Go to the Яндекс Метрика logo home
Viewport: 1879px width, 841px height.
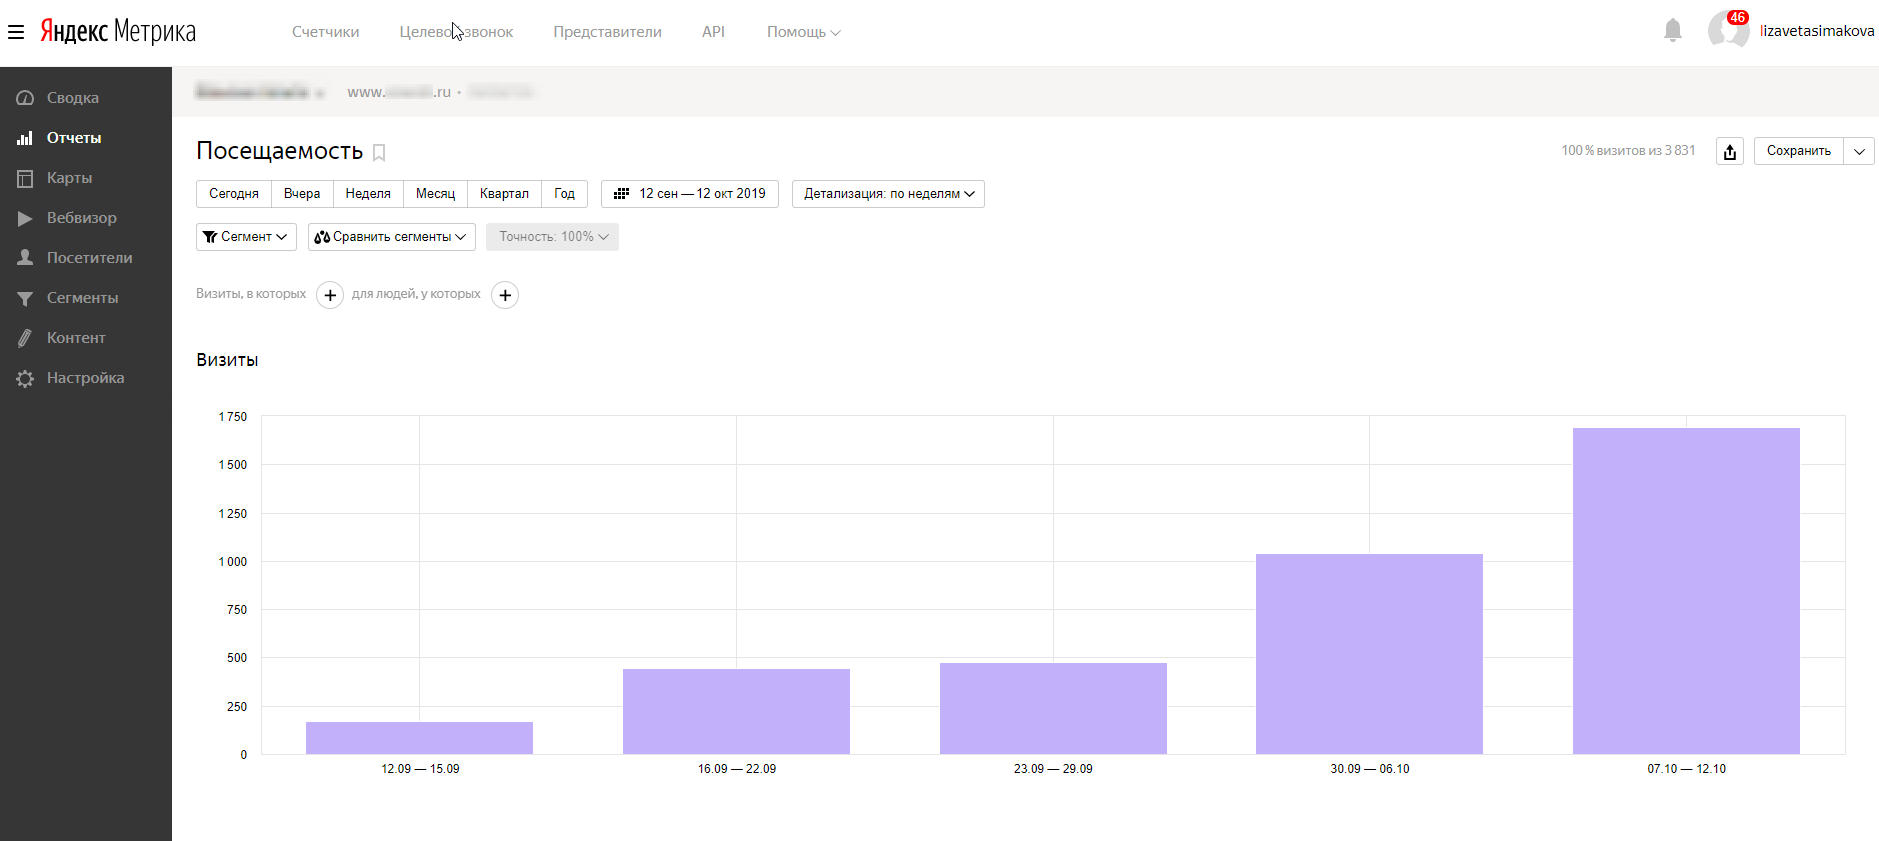point(118,31)
